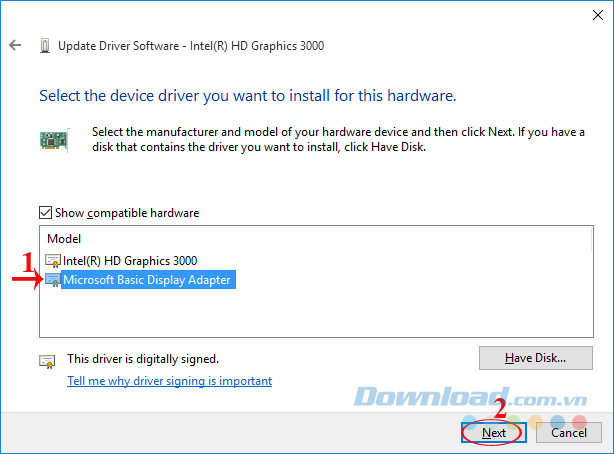This screenshot has width=614, height=454.
Task: Open the Have Disk dialog
Action: (536, 358)
